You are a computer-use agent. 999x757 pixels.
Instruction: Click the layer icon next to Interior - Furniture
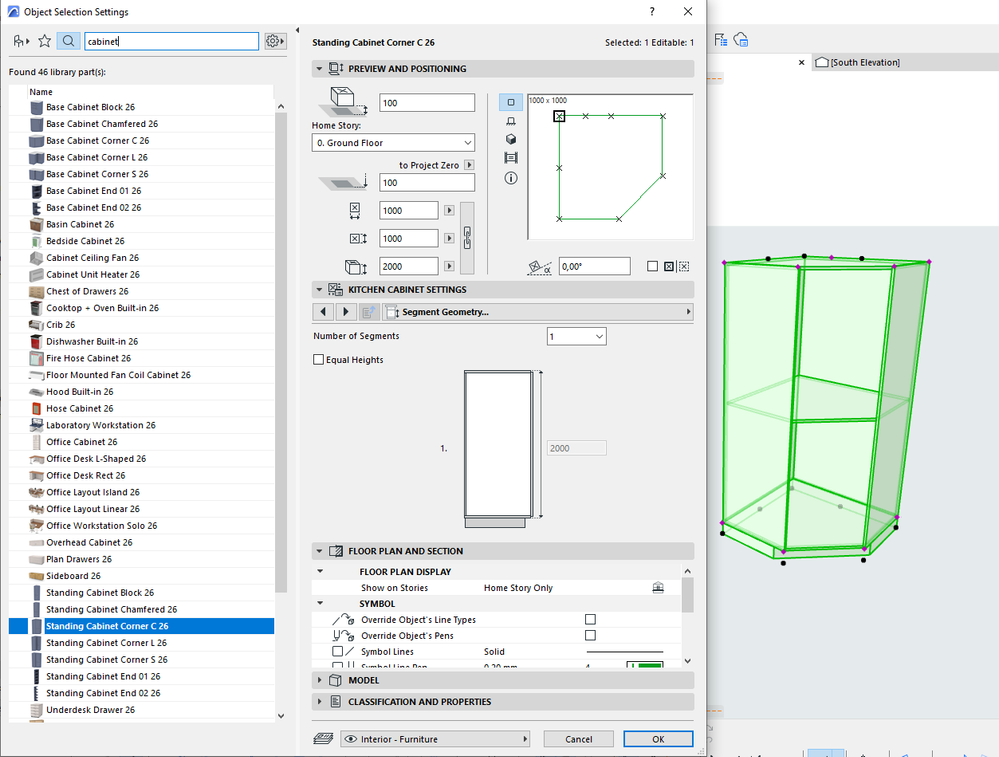324,738
